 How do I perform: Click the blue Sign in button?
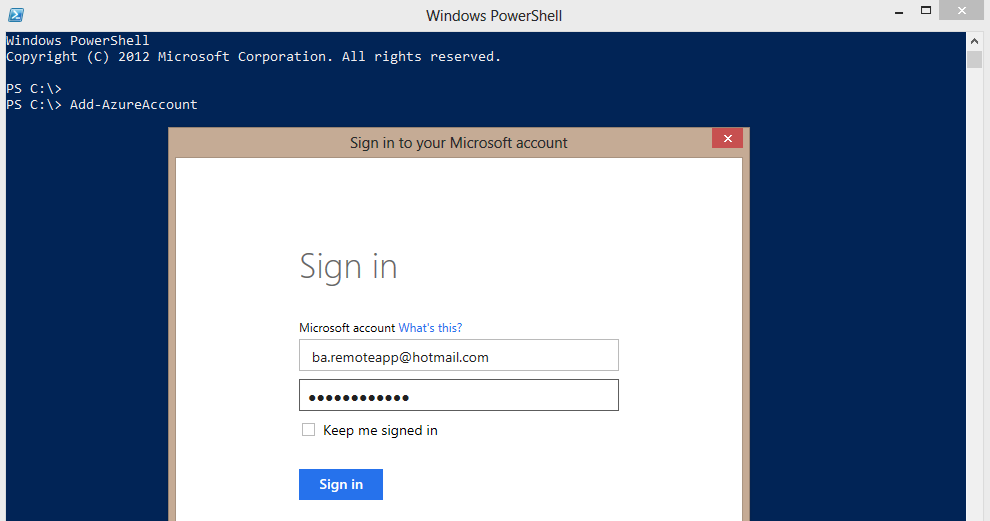coord(341,484)
